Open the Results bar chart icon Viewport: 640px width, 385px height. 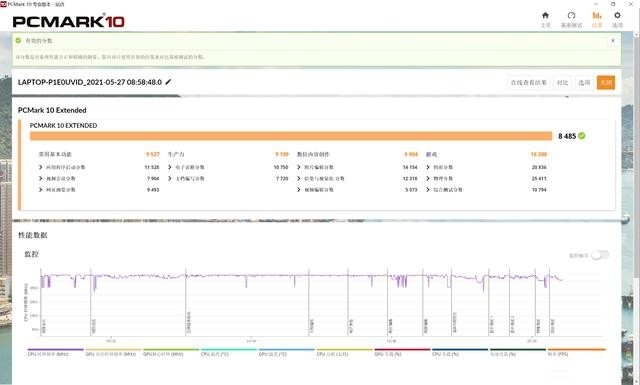(x=597, y=16)
